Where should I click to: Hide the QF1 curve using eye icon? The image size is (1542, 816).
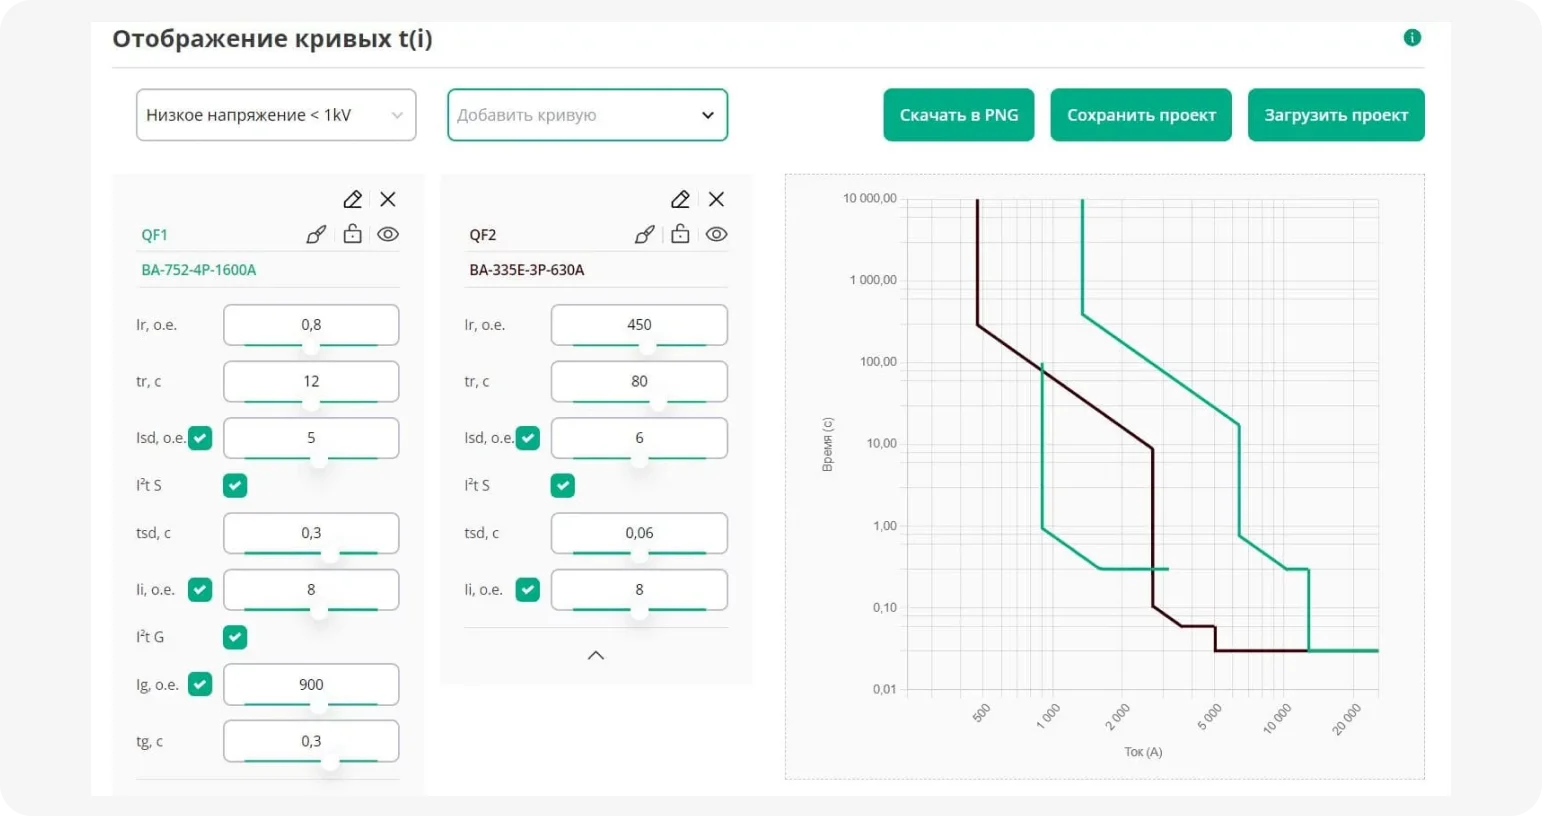pyautogui.click(x=388, y=234)
